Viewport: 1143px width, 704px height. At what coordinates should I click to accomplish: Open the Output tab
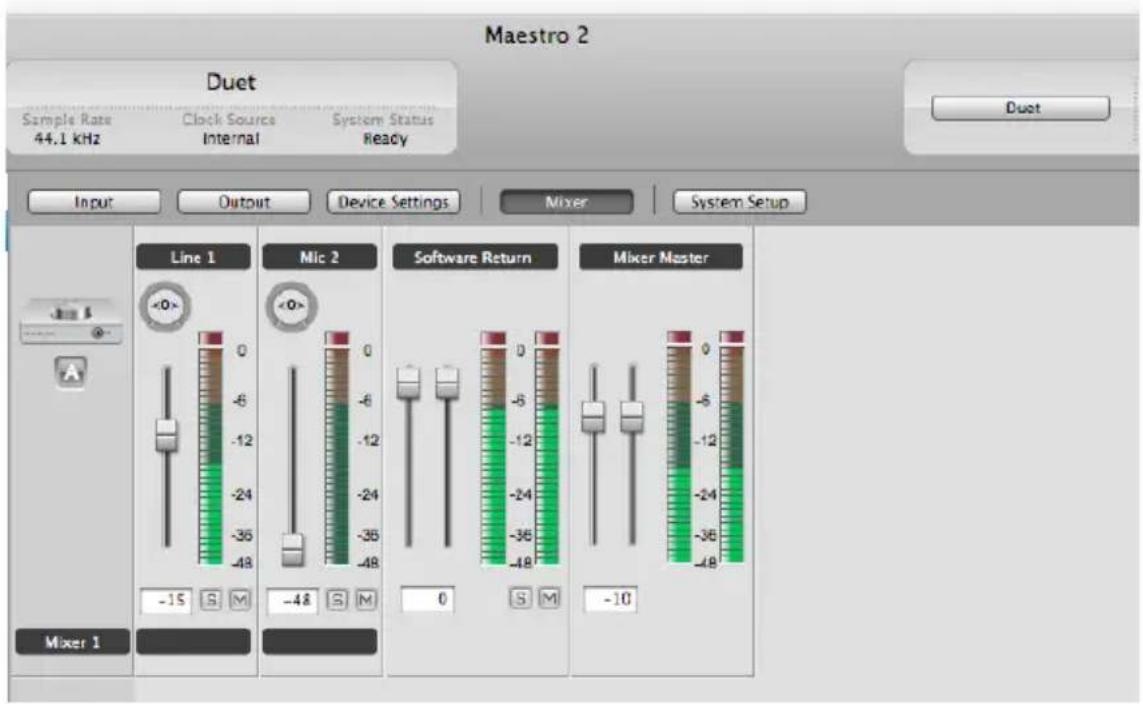coord(244,202)
